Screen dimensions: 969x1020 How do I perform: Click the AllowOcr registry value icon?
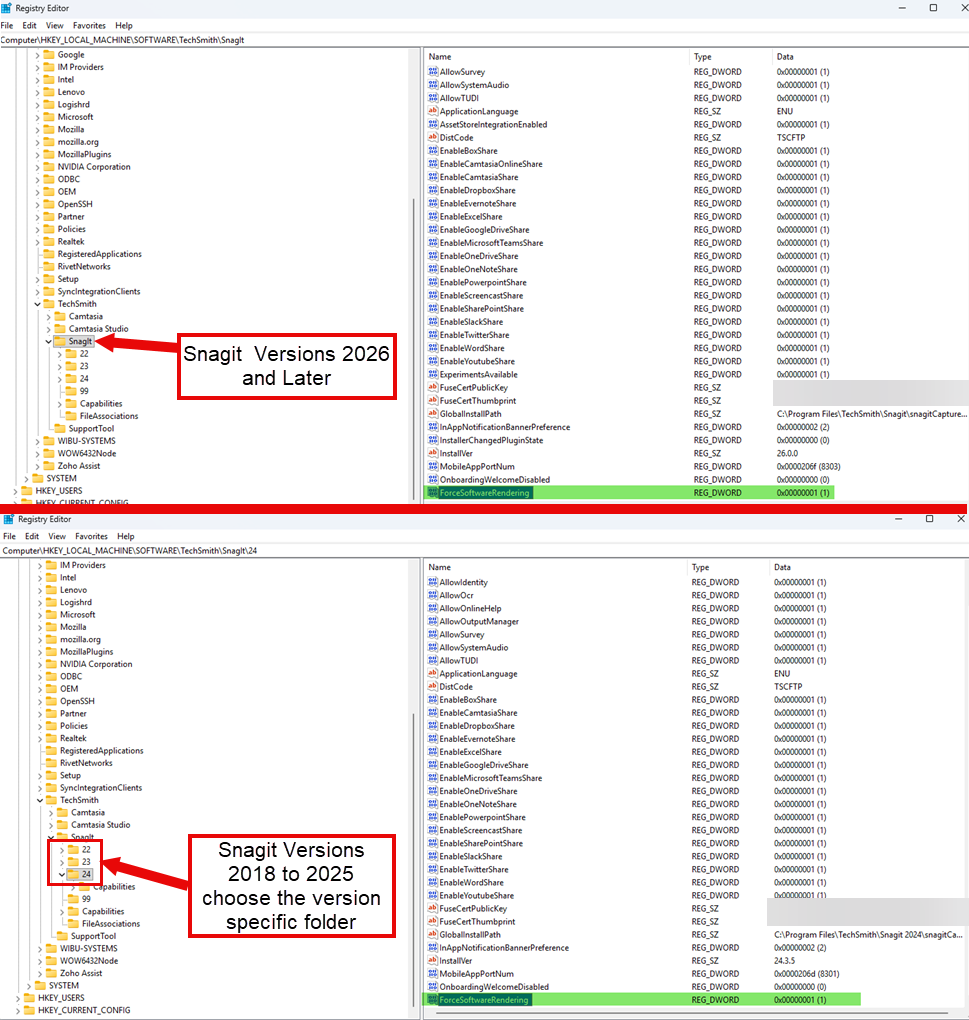(433, 595)
